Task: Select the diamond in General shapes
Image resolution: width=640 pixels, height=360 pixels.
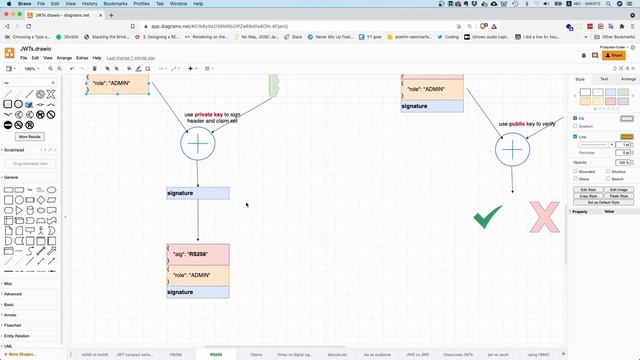Action: pyautogui.click(x=41, y=200)
